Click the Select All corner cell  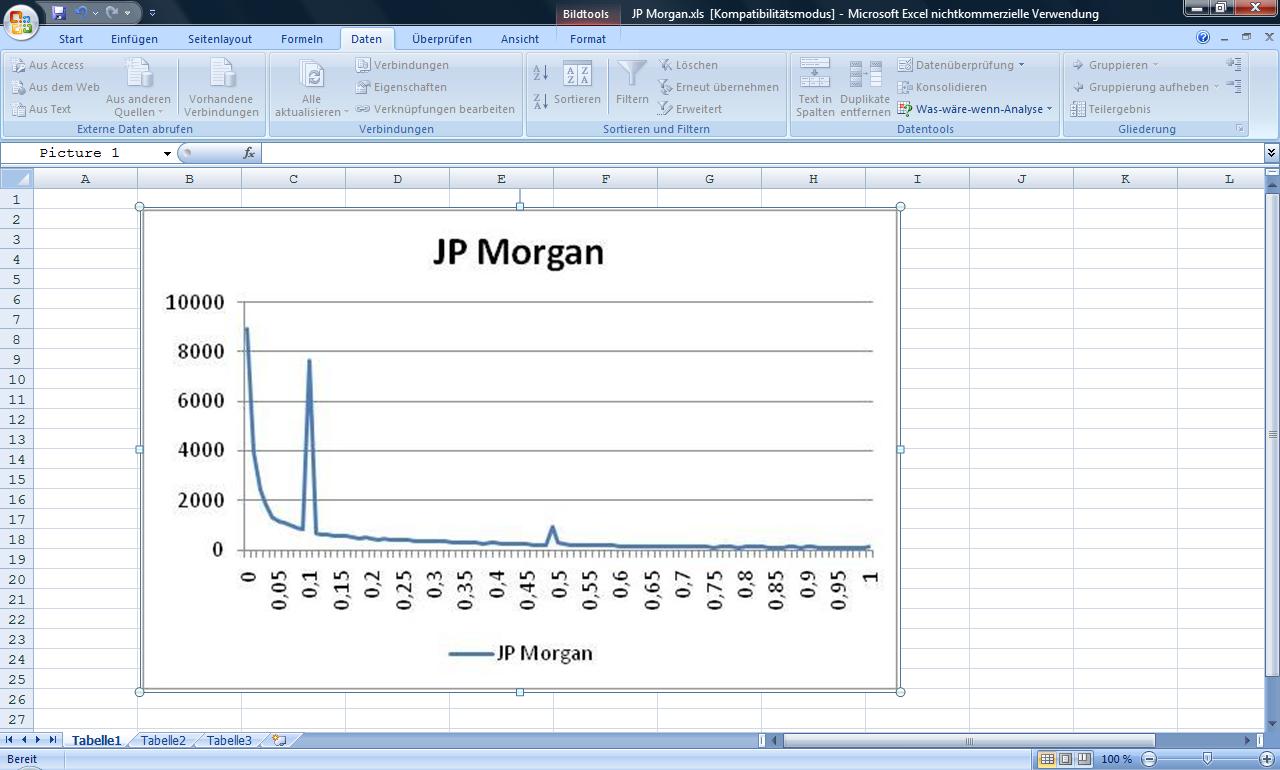pyautogui.click(x=17, y=179)
